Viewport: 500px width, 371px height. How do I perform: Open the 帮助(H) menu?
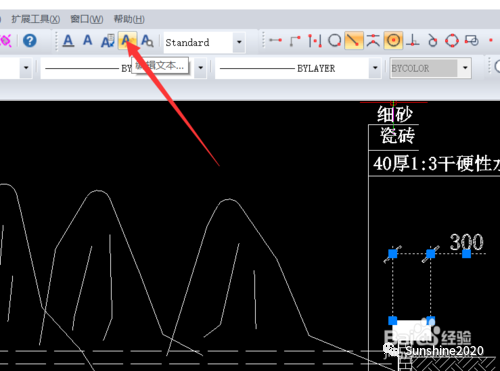129,19
